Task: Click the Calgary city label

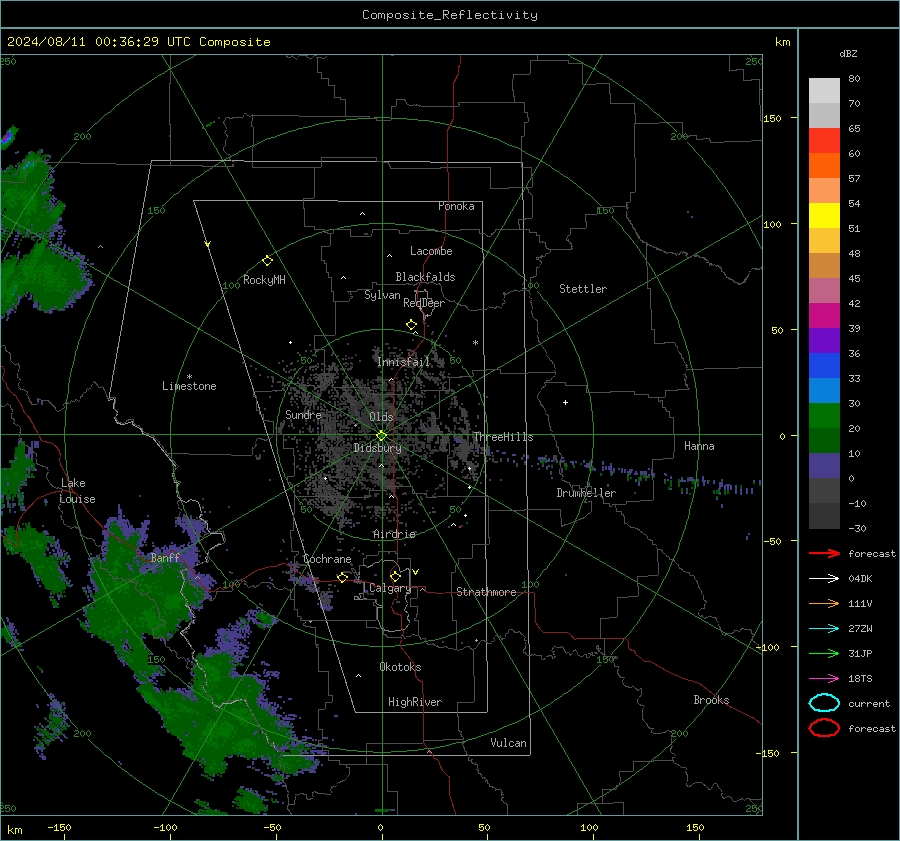Action: coord(390,588)
